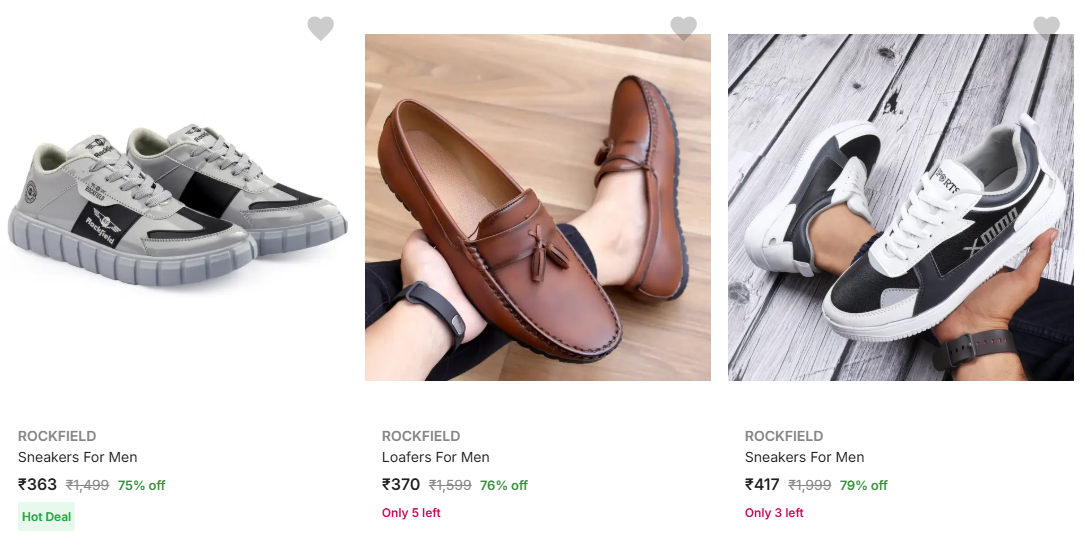Click ROCKFIELD brand name above Loafers For Men
This screenshot has width=1085, height=546.
[x=421, y=436]
